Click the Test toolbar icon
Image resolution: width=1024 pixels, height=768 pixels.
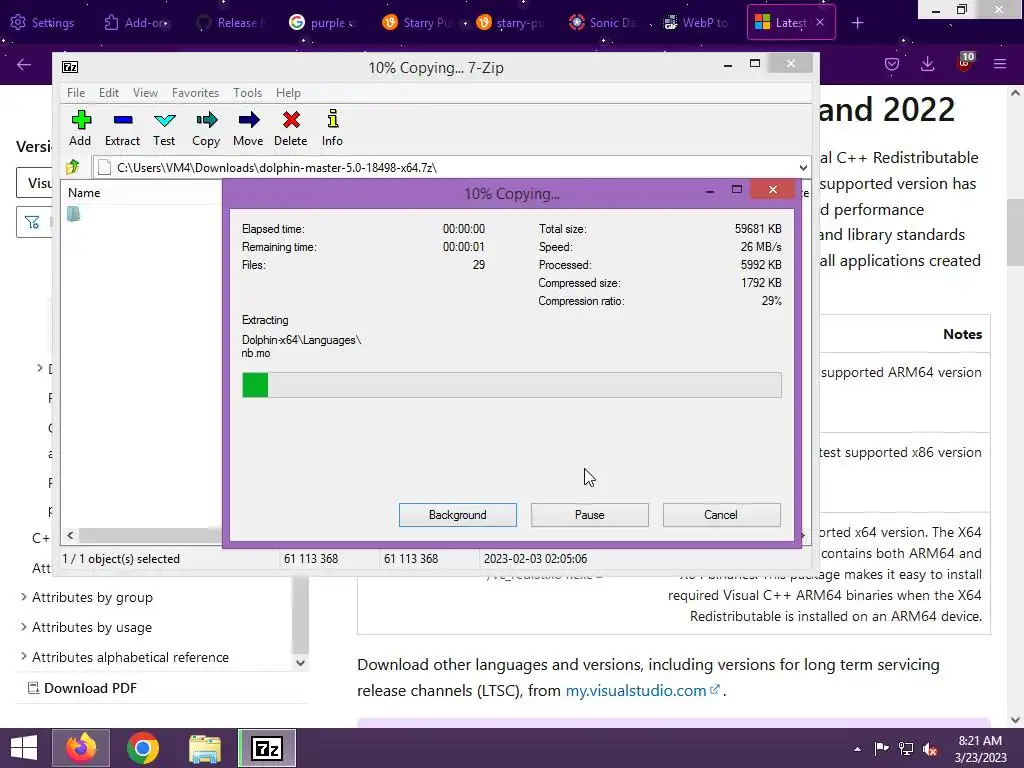164,127
